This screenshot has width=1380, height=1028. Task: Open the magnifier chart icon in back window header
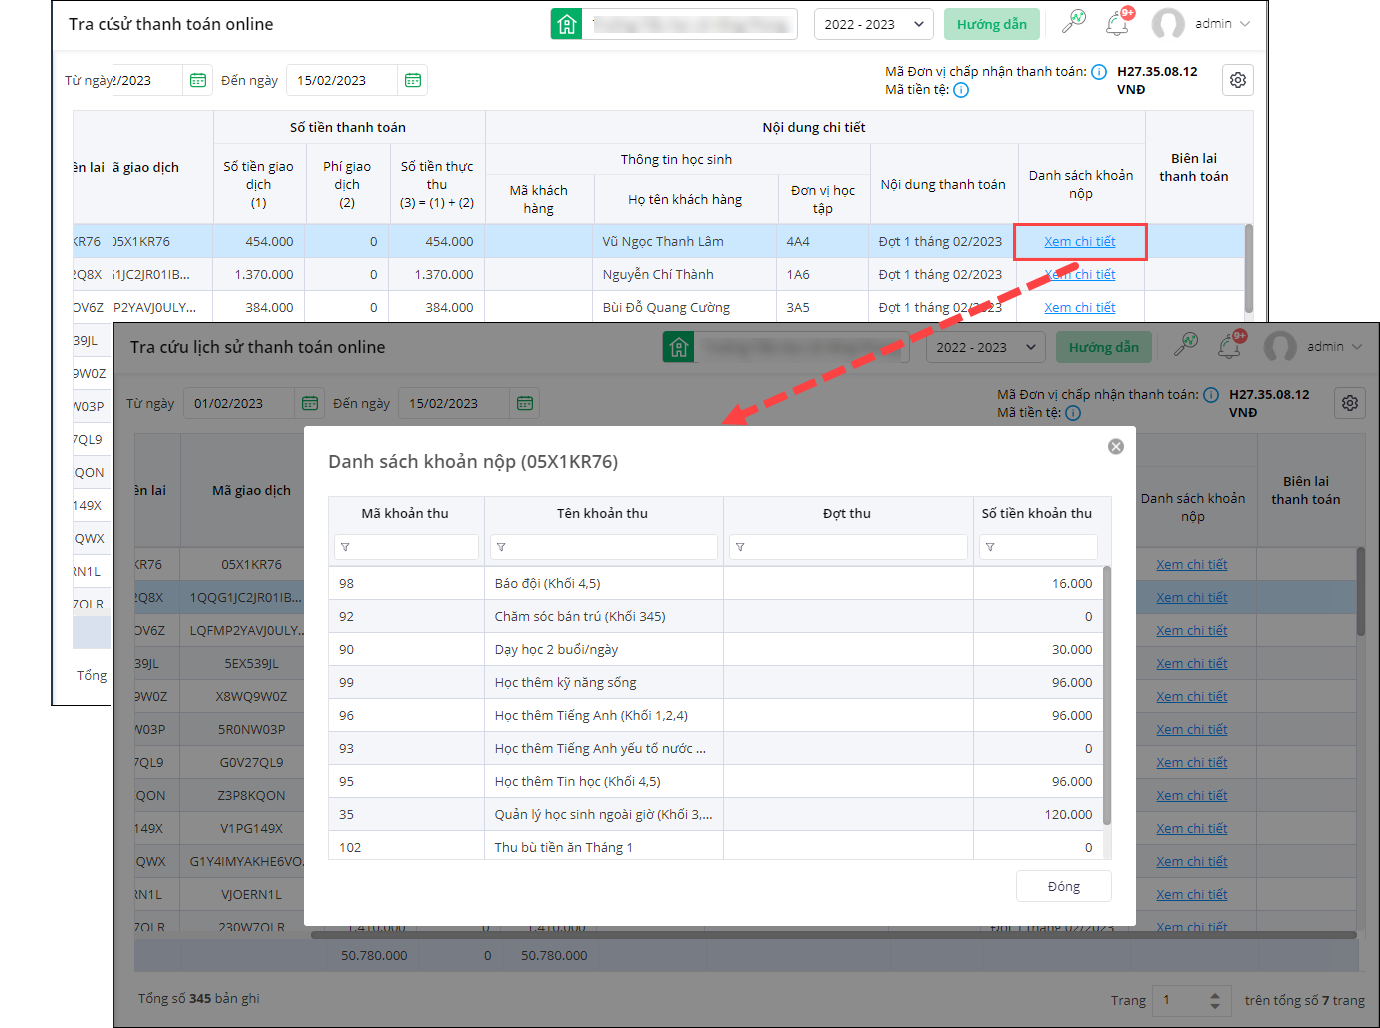[x=1074, y=22]
